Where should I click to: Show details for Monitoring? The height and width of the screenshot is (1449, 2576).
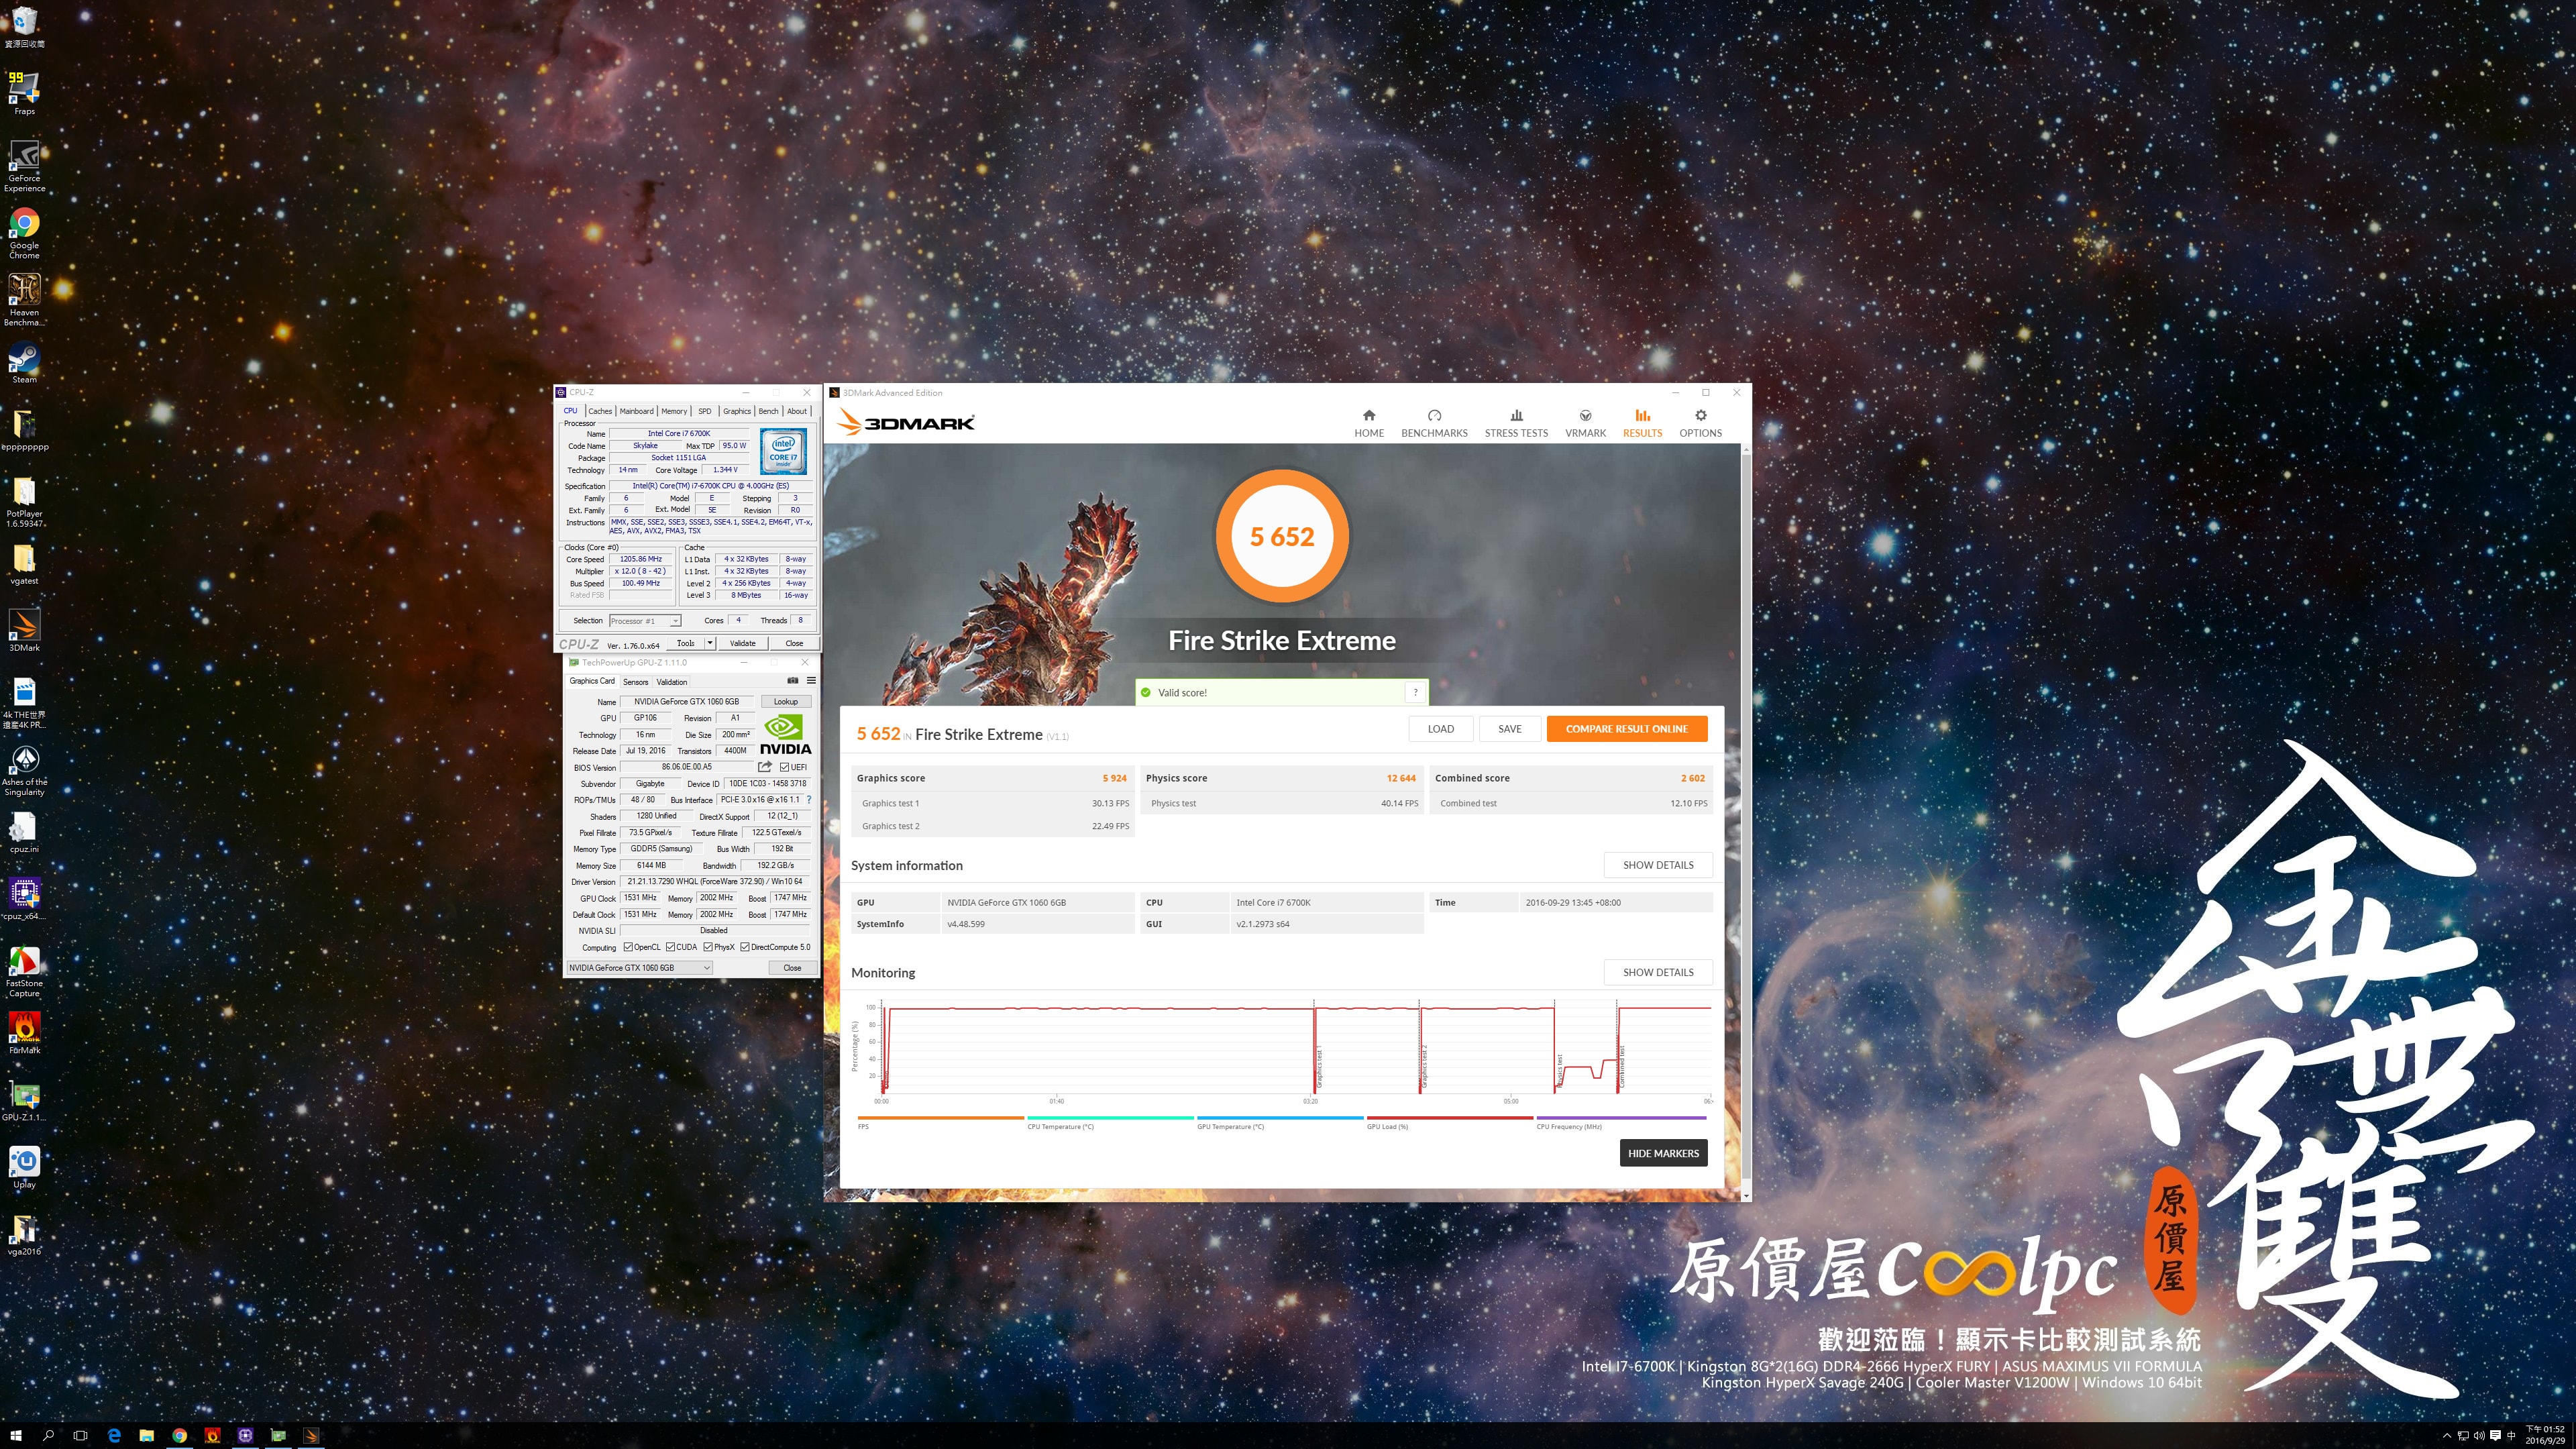click(1658, 972)
